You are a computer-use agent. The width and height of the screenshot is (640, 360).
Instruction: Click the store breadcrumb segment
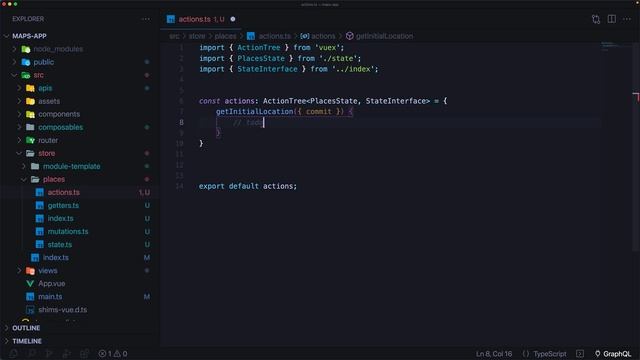pyautogui.click(x=197, y=36)
